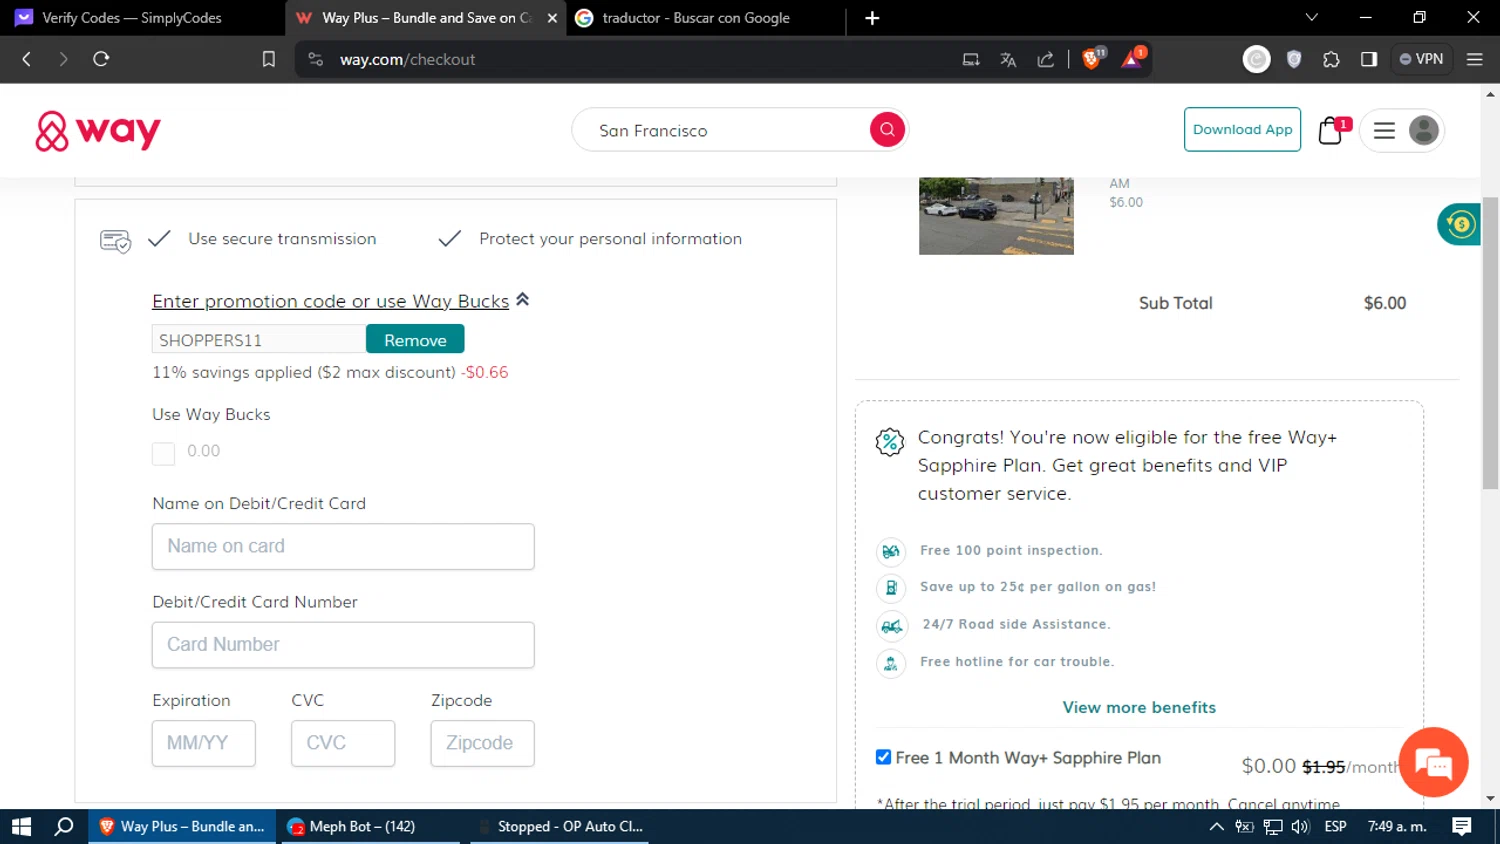Click the Card Number field
1500x844 pixels.
(343, 645)
